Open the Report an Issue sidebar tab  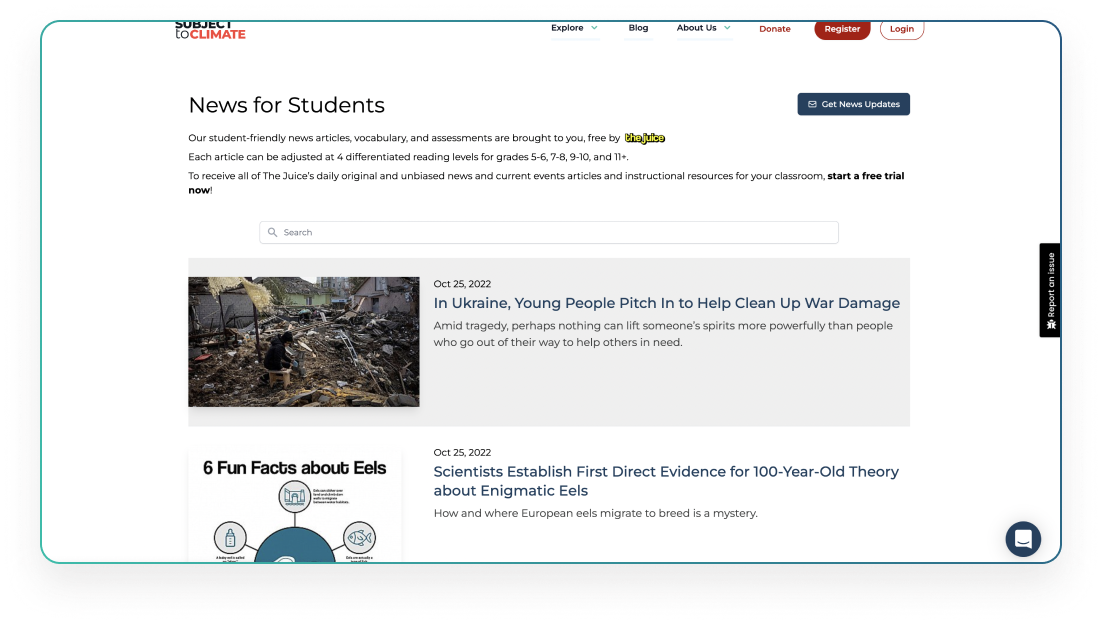click(1049, 290)
